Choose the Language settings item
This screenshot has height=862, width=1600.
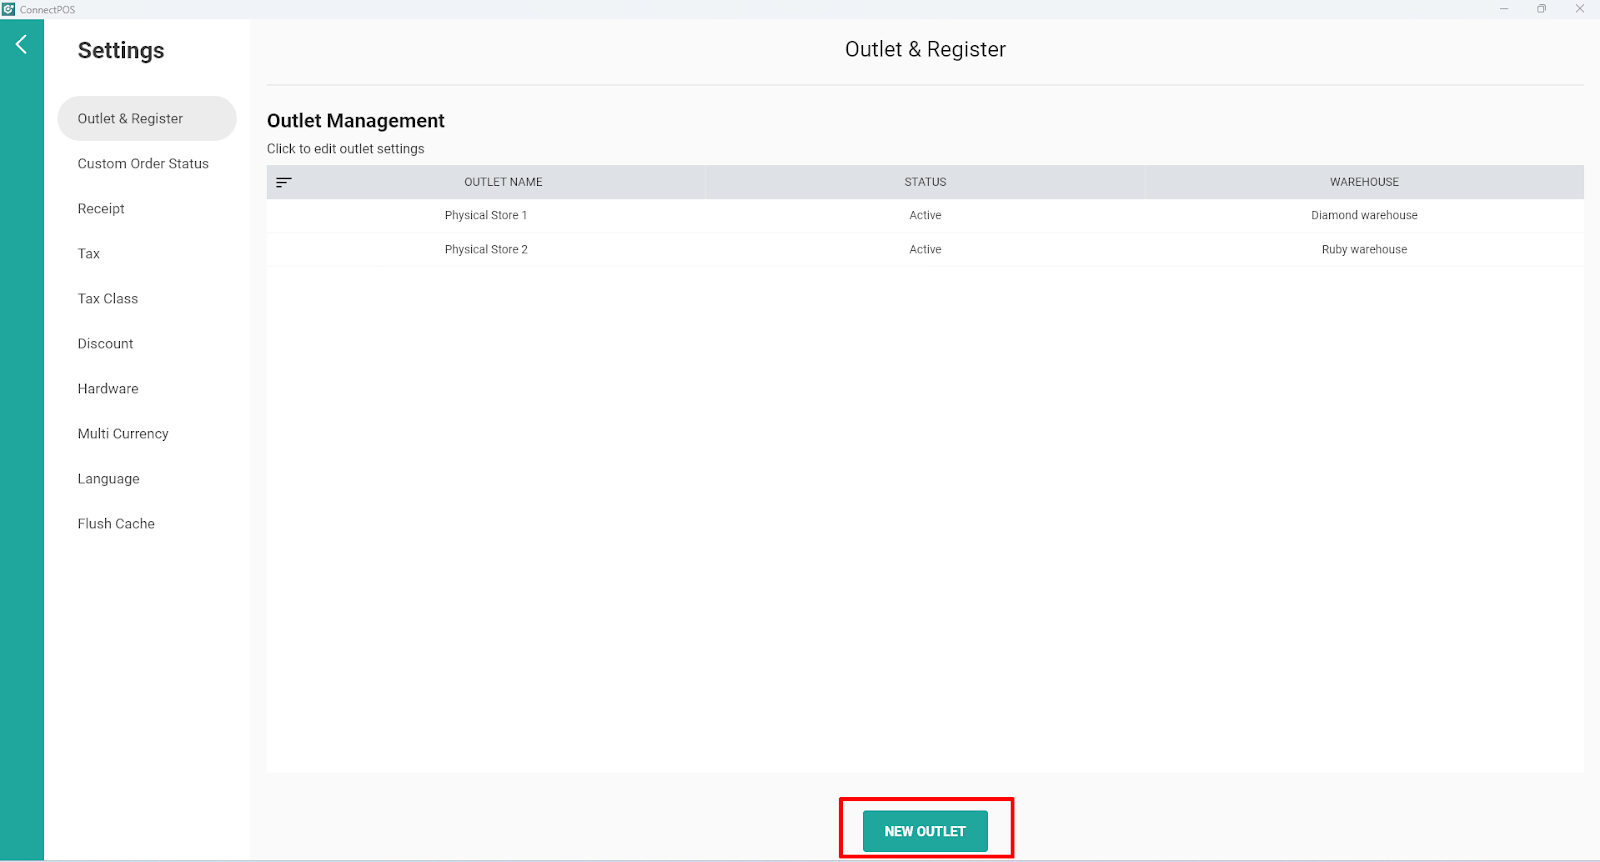108,479
